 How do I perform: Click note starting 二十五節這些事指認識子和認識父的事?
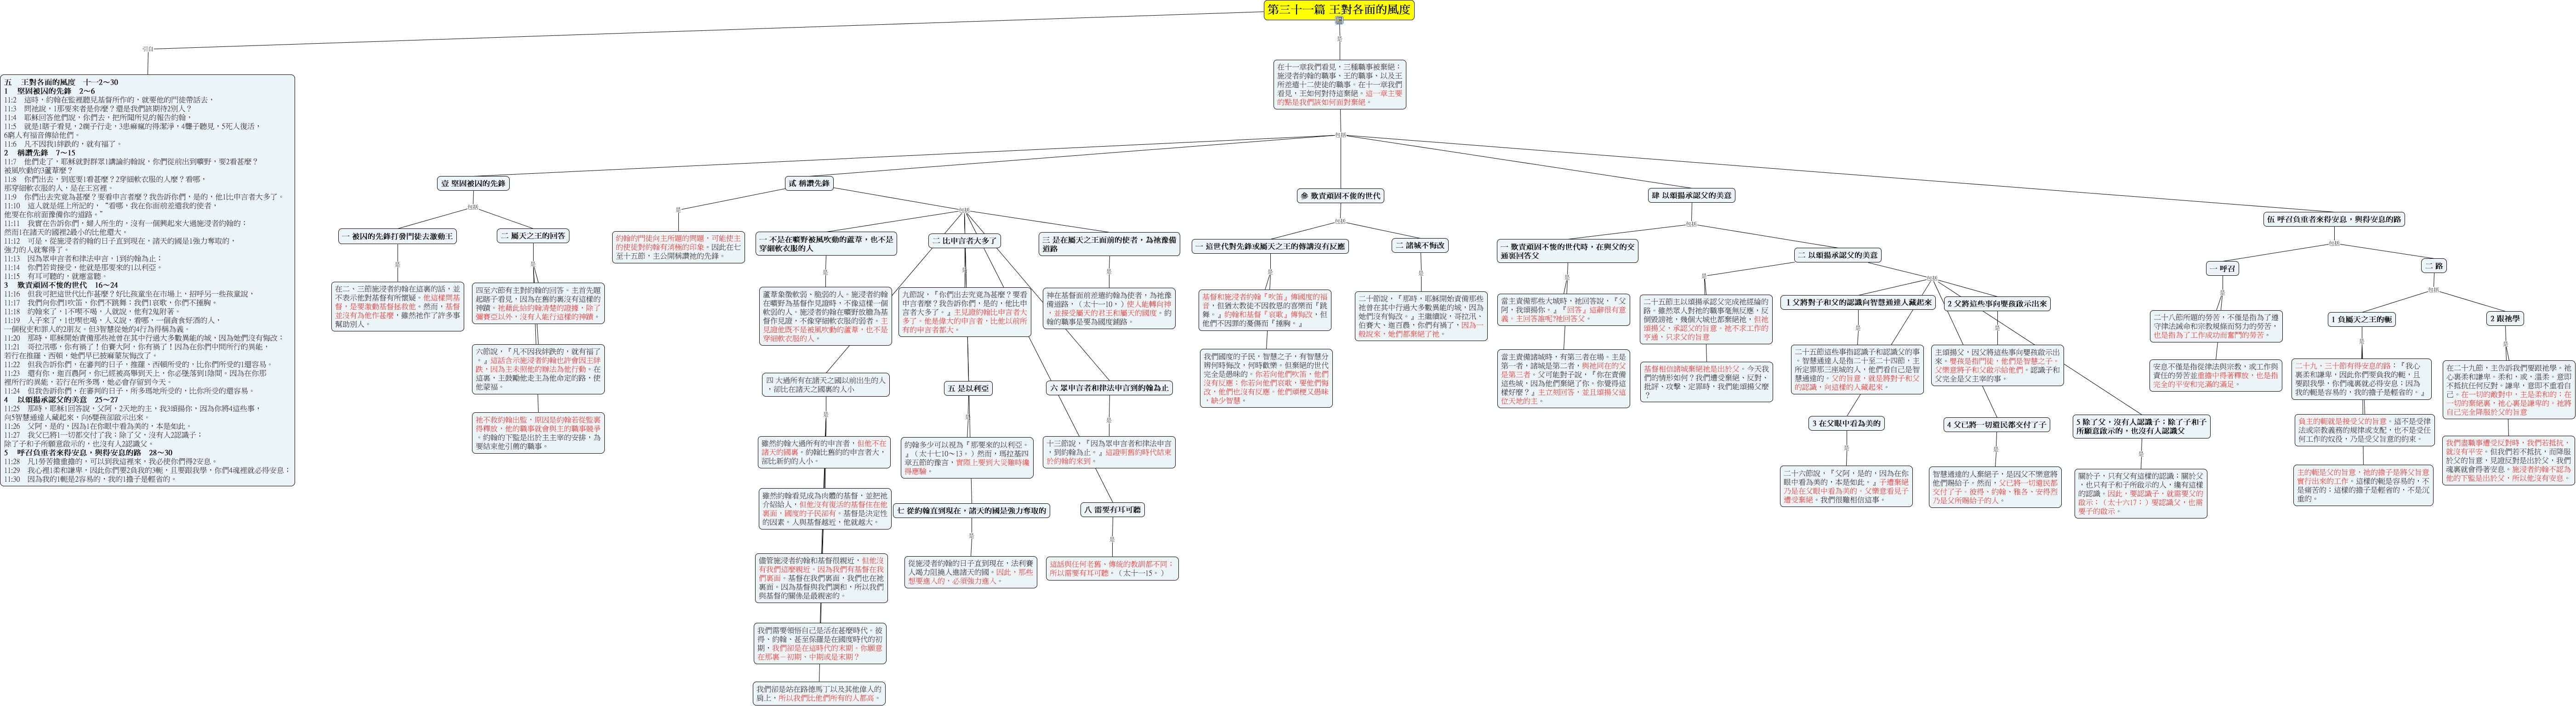1857,370
